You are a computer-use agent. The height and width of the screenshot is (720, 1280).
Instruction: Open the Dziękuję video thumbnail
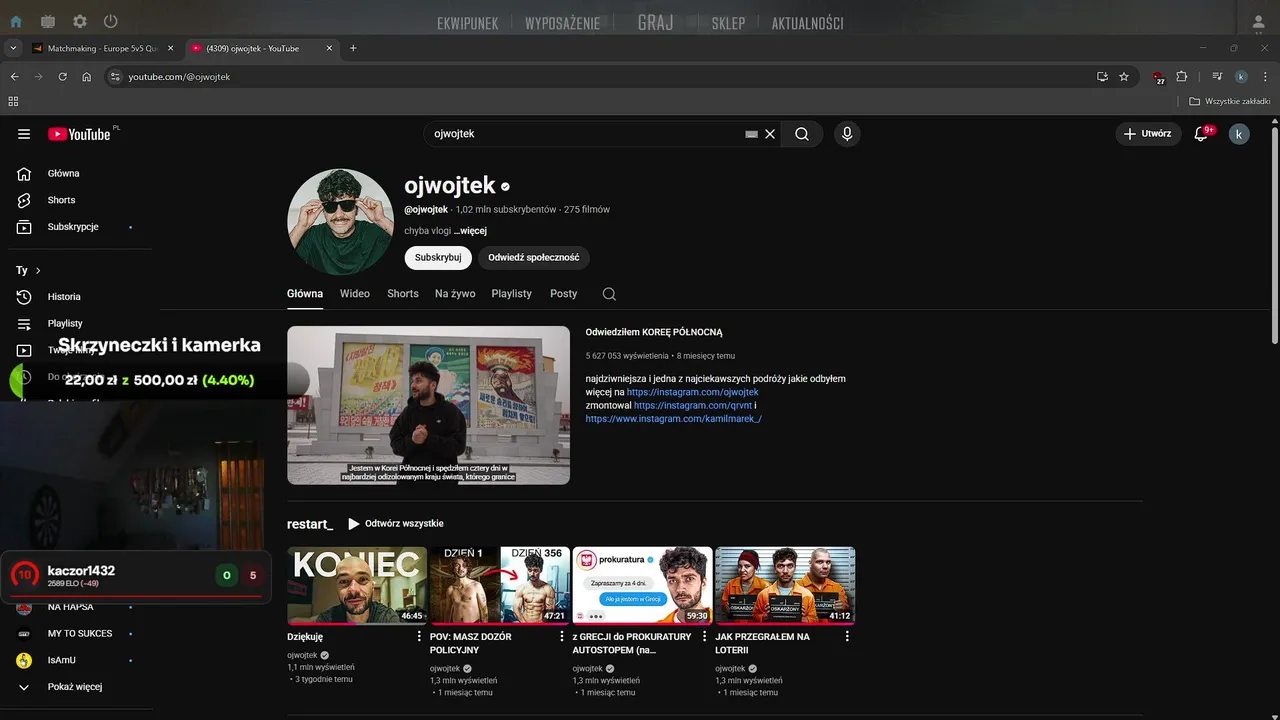coord(357,585)
